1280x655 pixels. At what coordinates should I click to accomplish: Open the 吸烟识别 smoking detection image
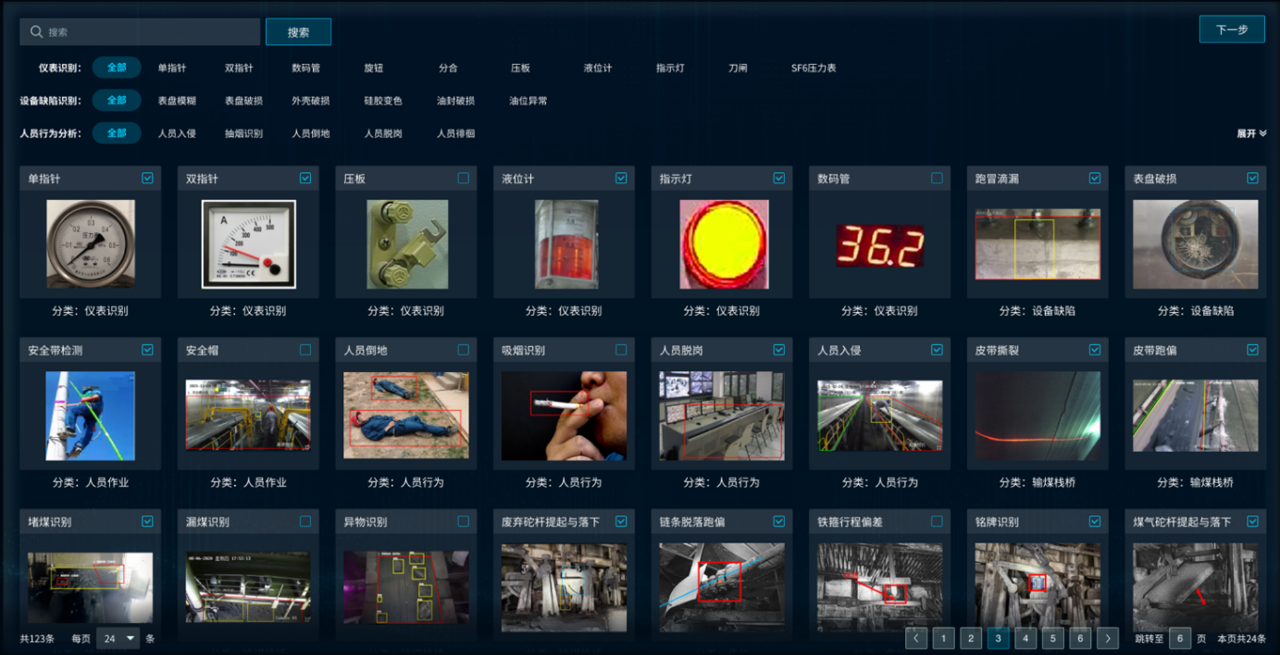[564, 416]
